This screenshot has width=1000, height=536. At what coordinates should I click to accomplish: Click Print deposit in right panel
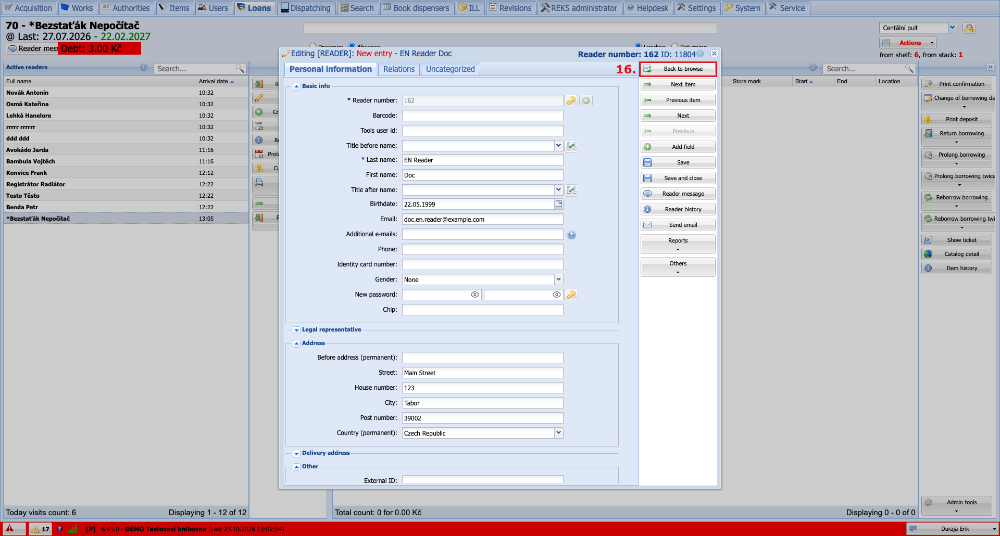(x=957, y=119)
